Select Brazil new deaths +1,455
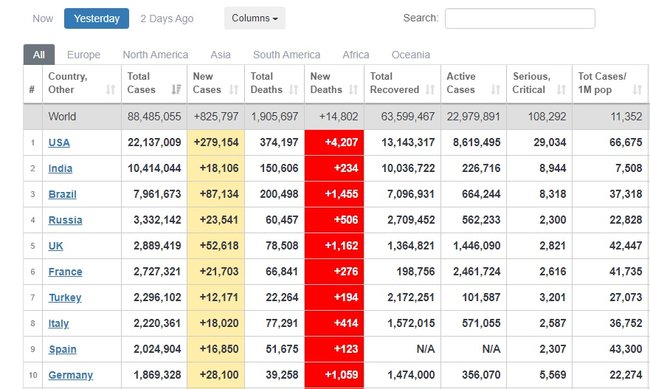This screenshot has width=650, height=389. click(341, 194)
